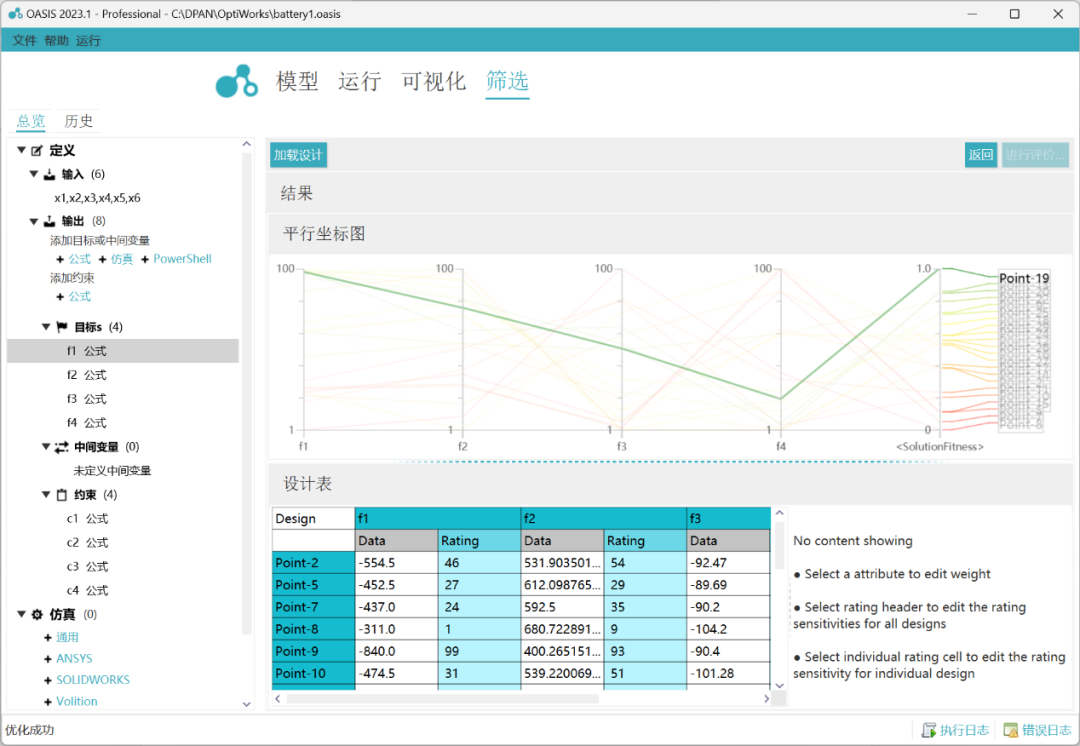Click the OASIS app icon in title bar
1080x746 pixels.
[x=15, y=14]
